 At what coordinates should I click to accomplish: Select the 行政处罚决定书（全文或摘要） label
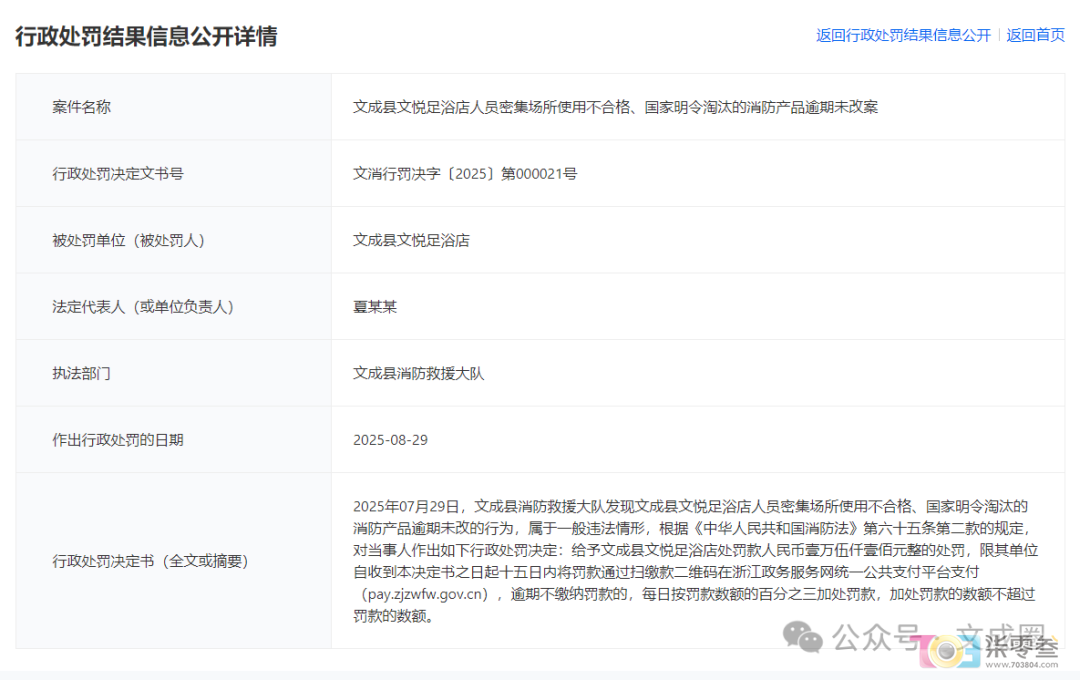pos(150,561)
